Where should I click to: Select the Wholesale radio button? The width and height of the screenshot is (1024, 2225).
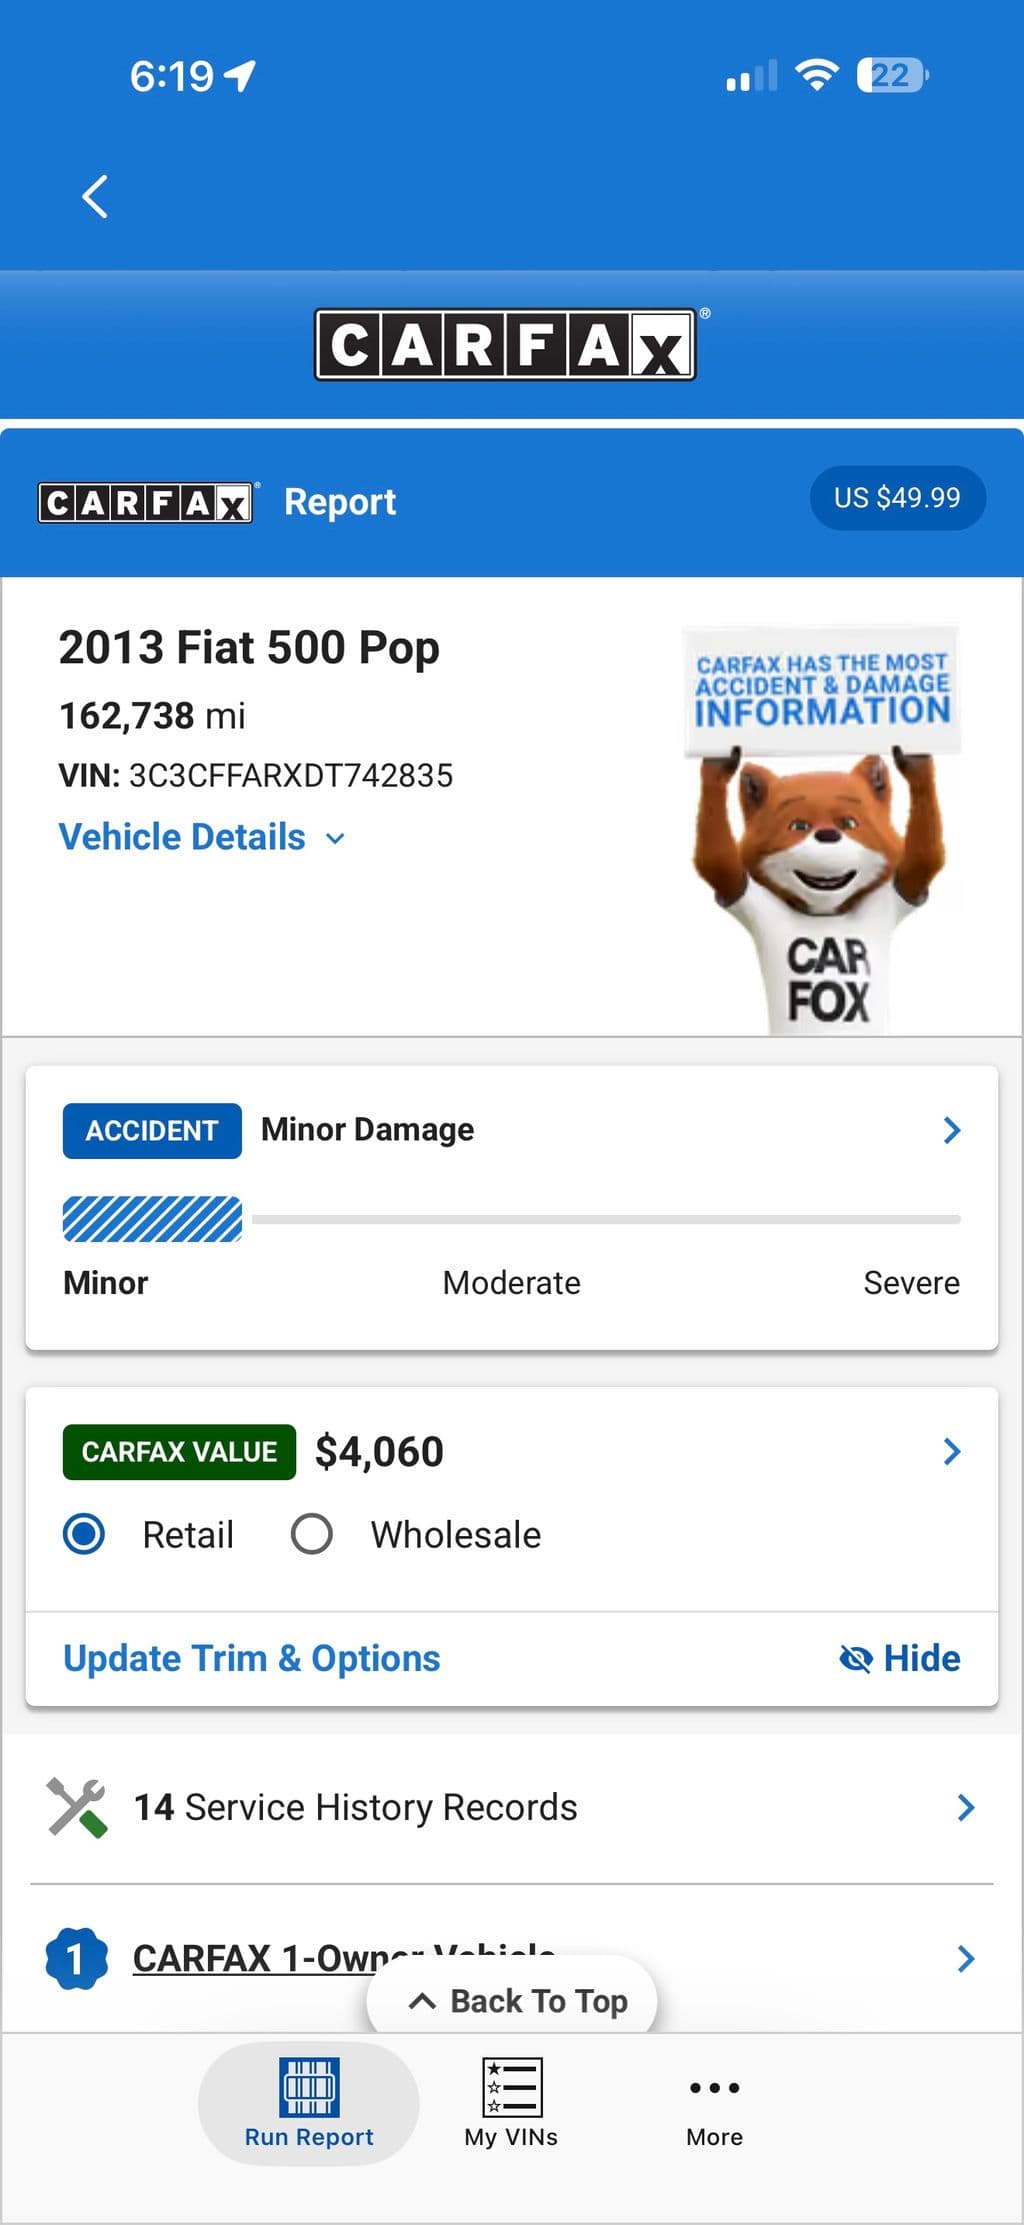(312, 1534)
